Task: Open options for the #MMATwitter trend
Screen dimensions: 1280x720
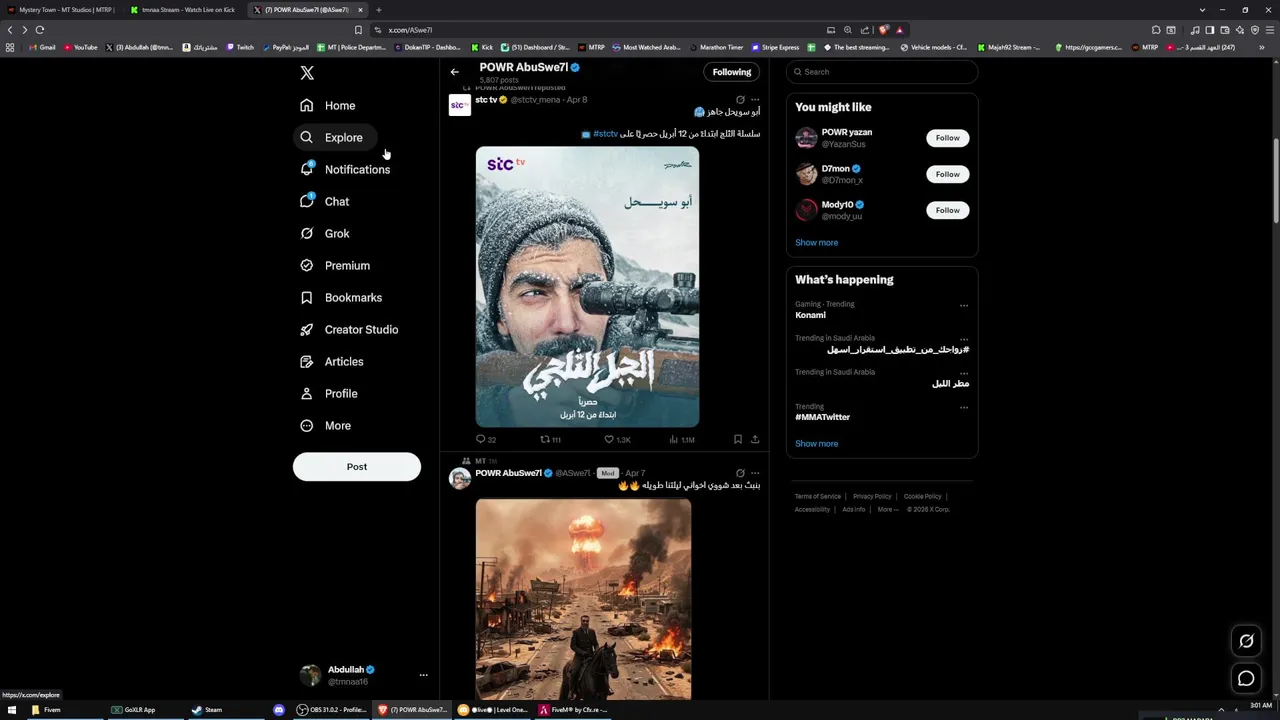Action: click(x=964, y=407)
